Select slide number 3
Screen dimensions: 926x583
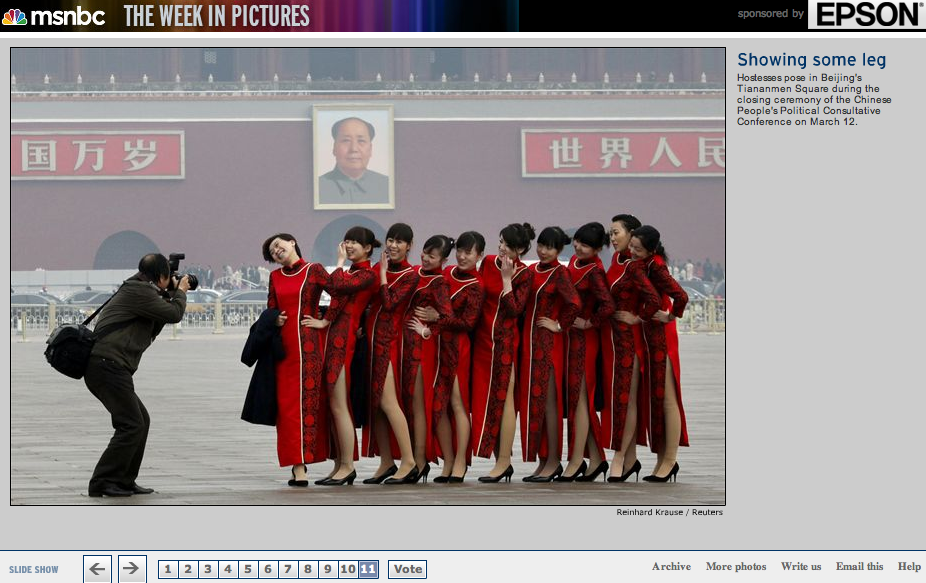(208, 569)
